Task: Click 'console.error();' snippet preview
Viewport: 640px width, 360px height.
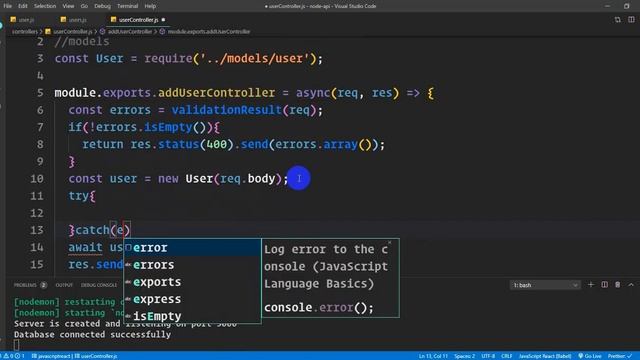Action: coord(319,307)
